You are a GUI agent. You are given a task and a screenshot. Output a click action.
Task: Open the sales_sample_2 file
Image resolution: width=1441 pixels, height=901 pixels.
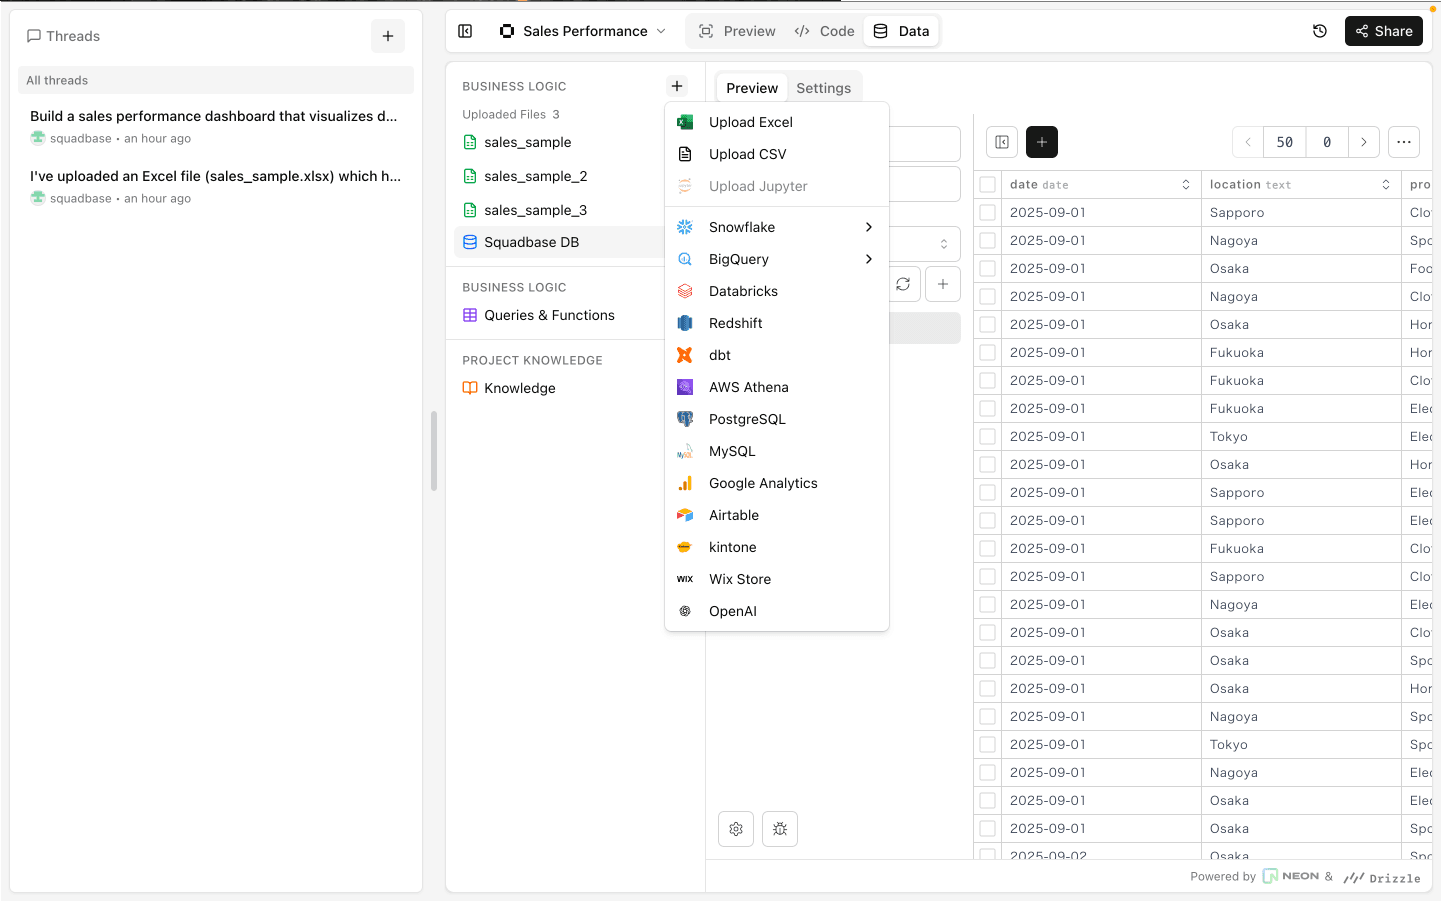(535, 176)
